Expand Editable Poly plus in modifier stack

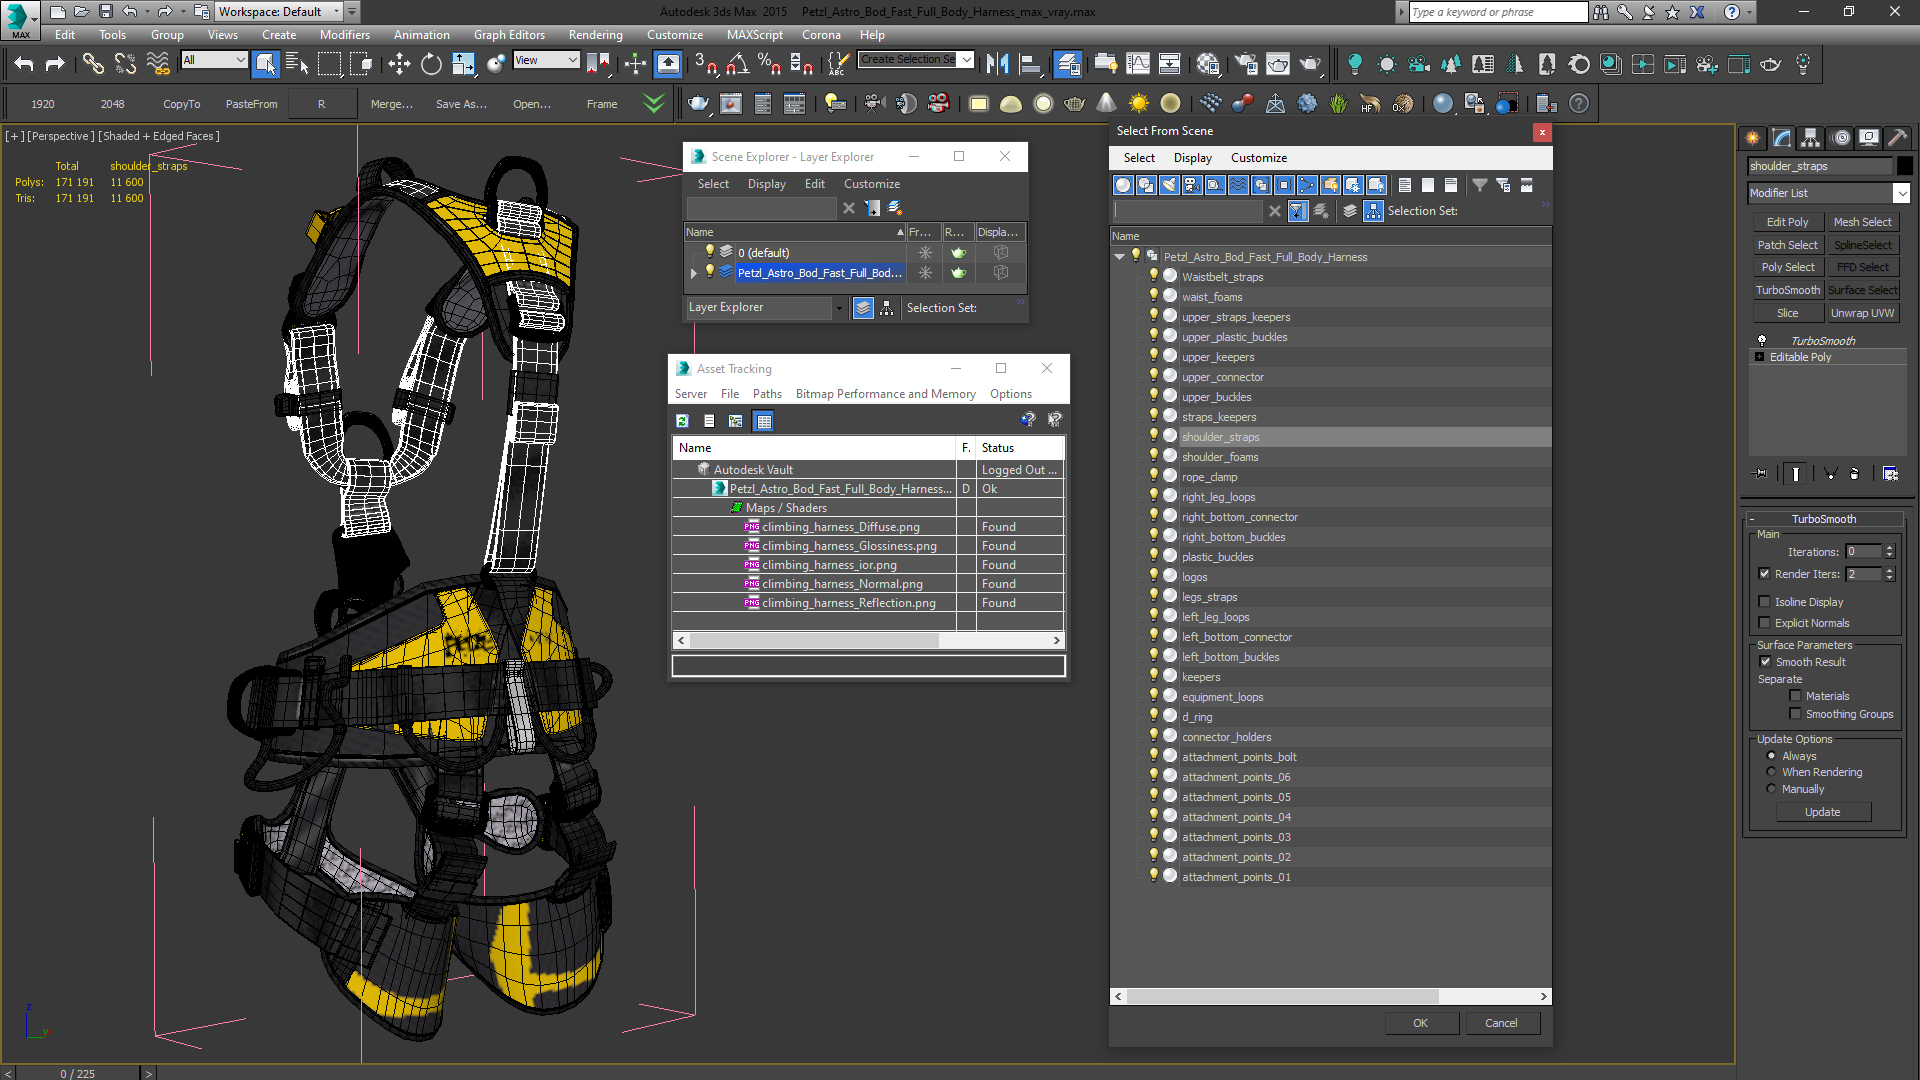pos(1759,357)
